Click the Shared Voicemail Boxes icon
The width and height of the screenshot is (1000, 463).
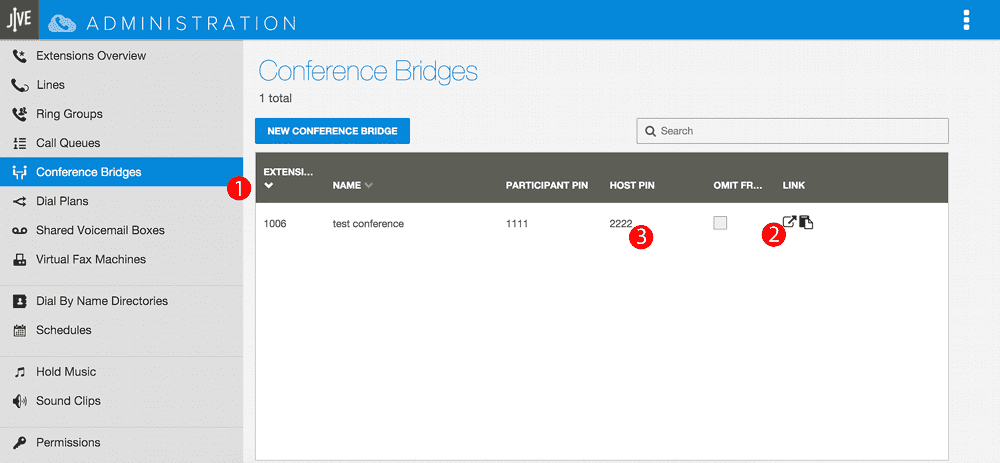click(x=19, y=230)
